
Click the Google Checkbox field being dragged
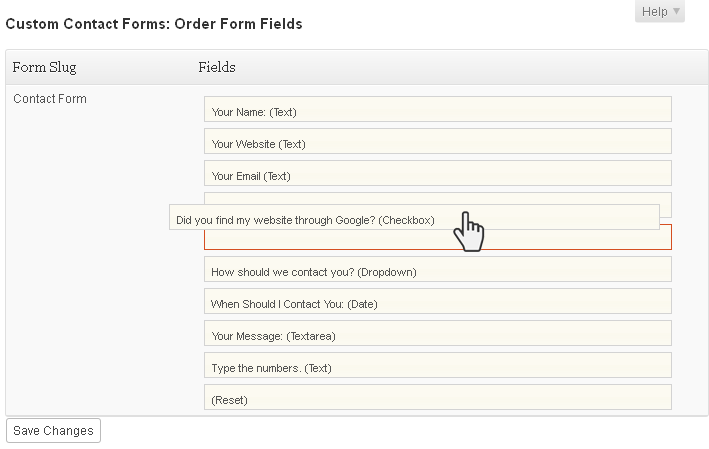point(414,217)
